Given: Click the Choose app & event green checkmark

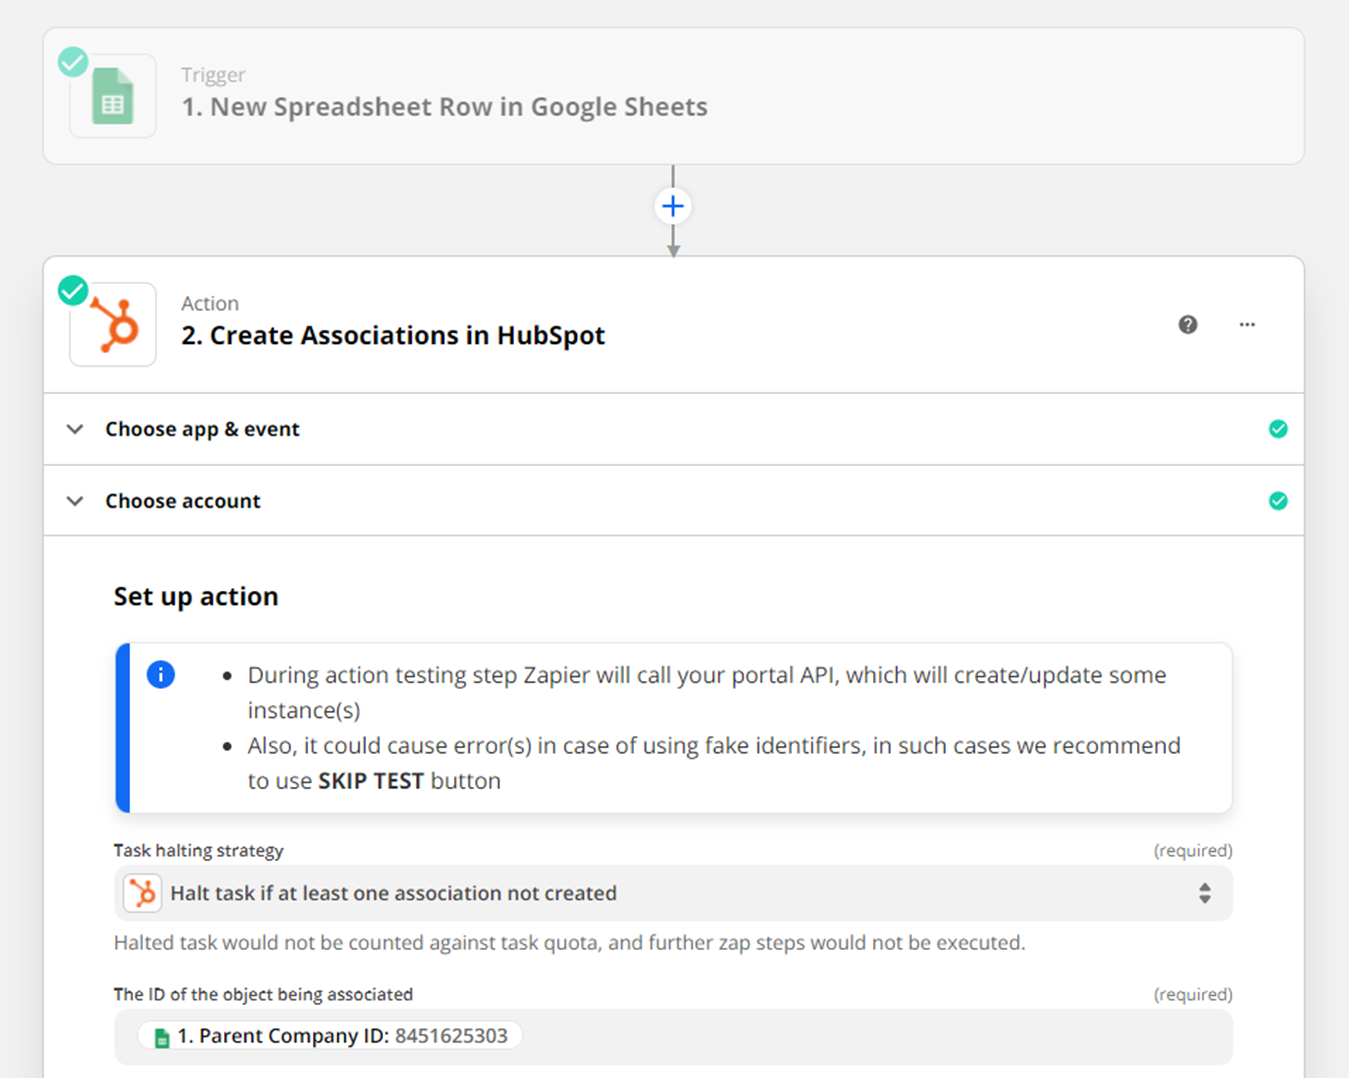Looking at the screenshot, I should pos(1278,429).
